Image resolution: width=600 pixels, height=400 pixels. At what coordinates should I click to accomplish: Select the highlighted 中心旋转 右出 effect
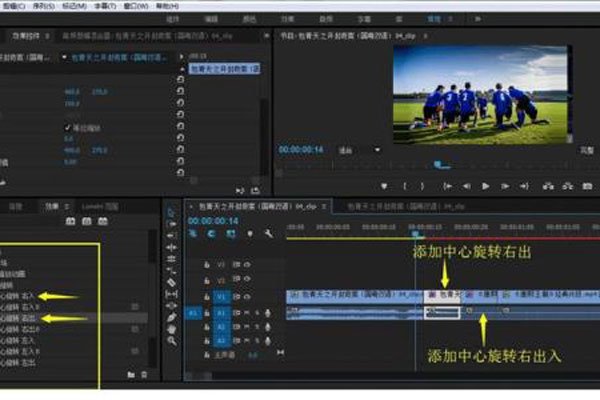(20, 317)
